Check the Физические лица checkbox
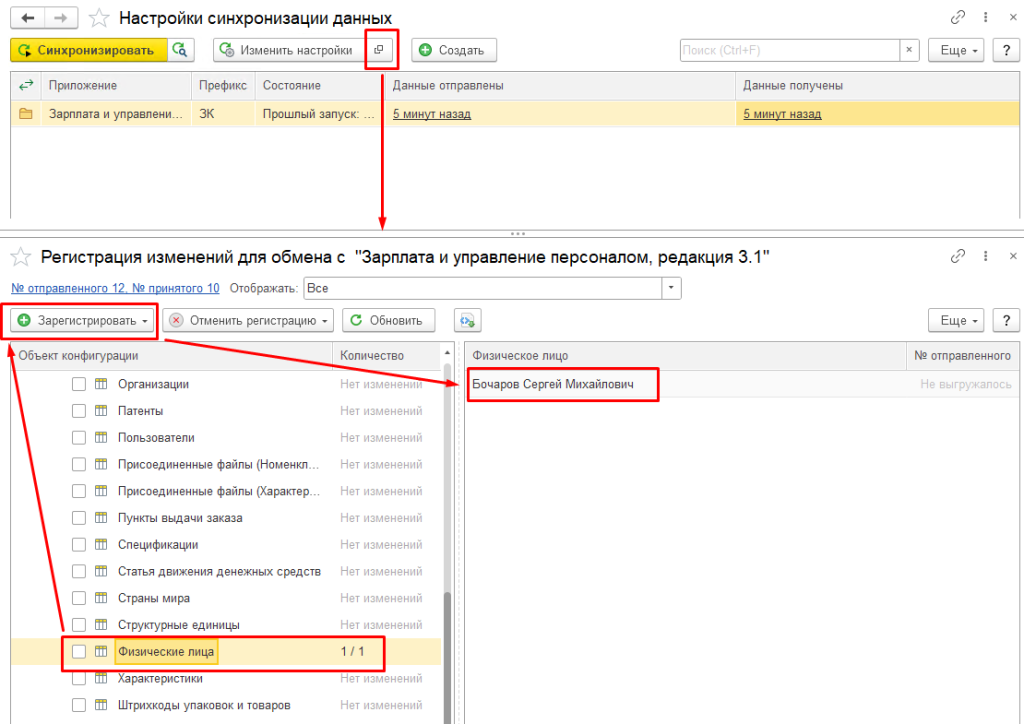 [x=79, y=652]
